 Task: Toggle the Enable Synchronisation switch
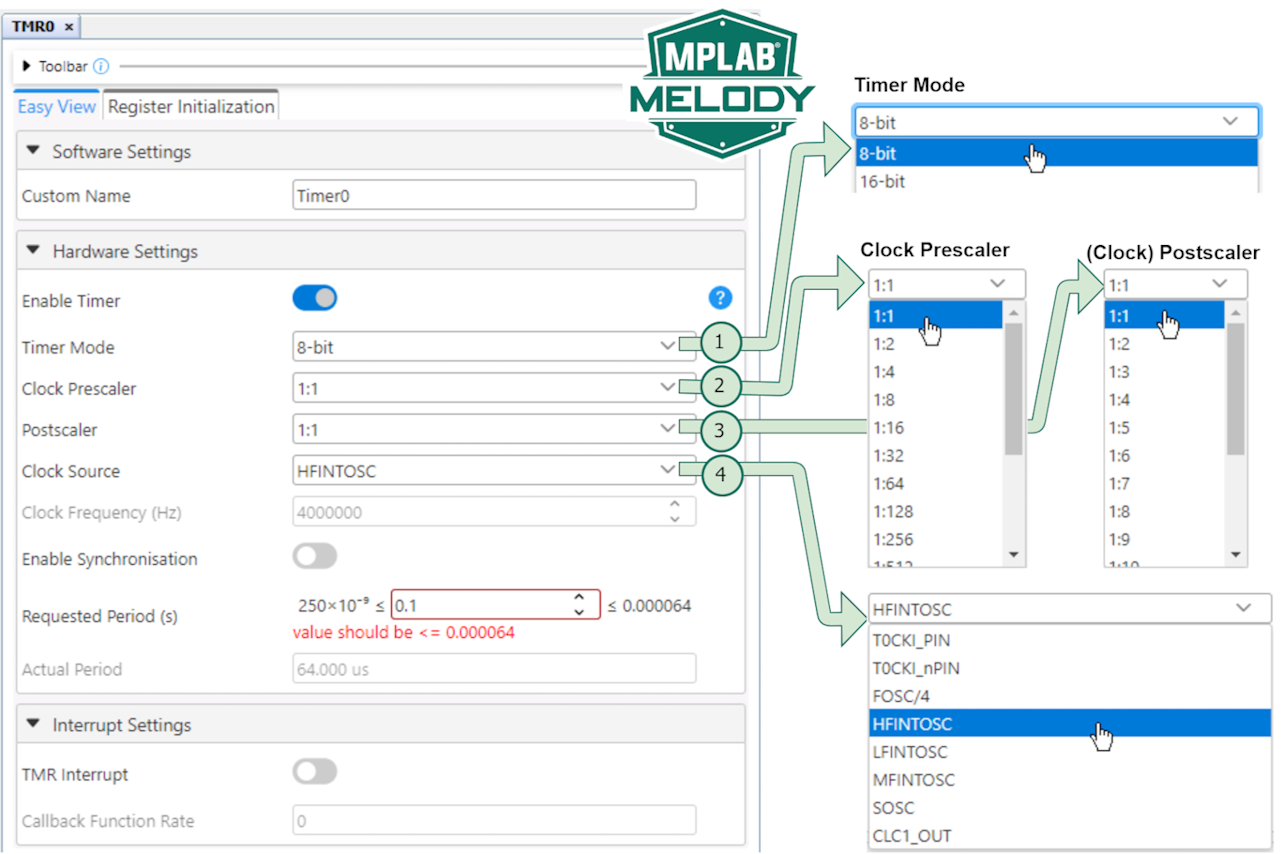point(315,556)
